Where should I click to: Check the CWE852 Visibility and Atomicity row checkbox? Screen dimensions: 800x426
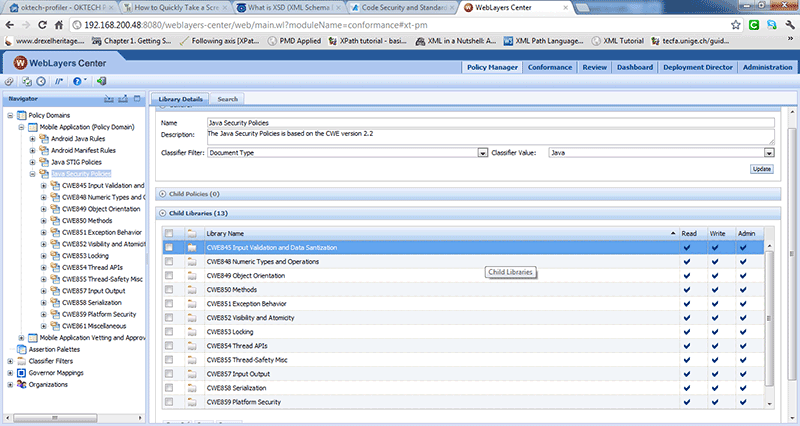click(x=169, y=317)
